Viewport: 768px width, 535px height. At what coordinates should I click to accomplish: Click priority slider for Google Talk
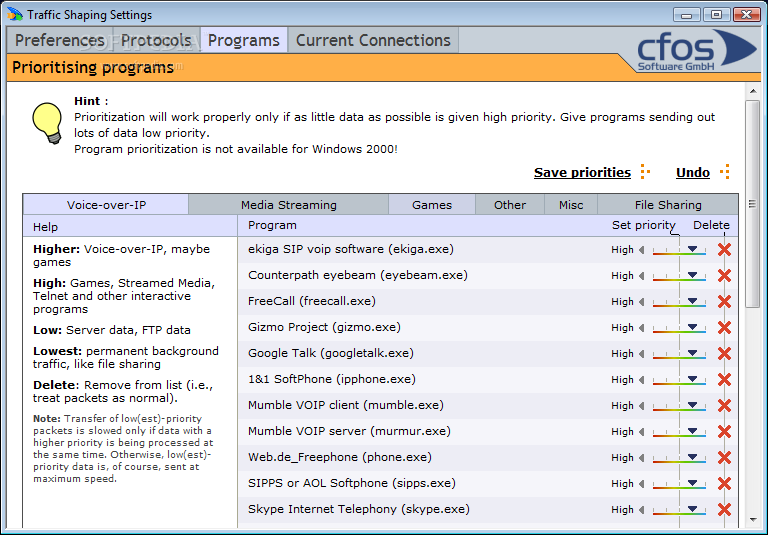(x=679, y=354)
